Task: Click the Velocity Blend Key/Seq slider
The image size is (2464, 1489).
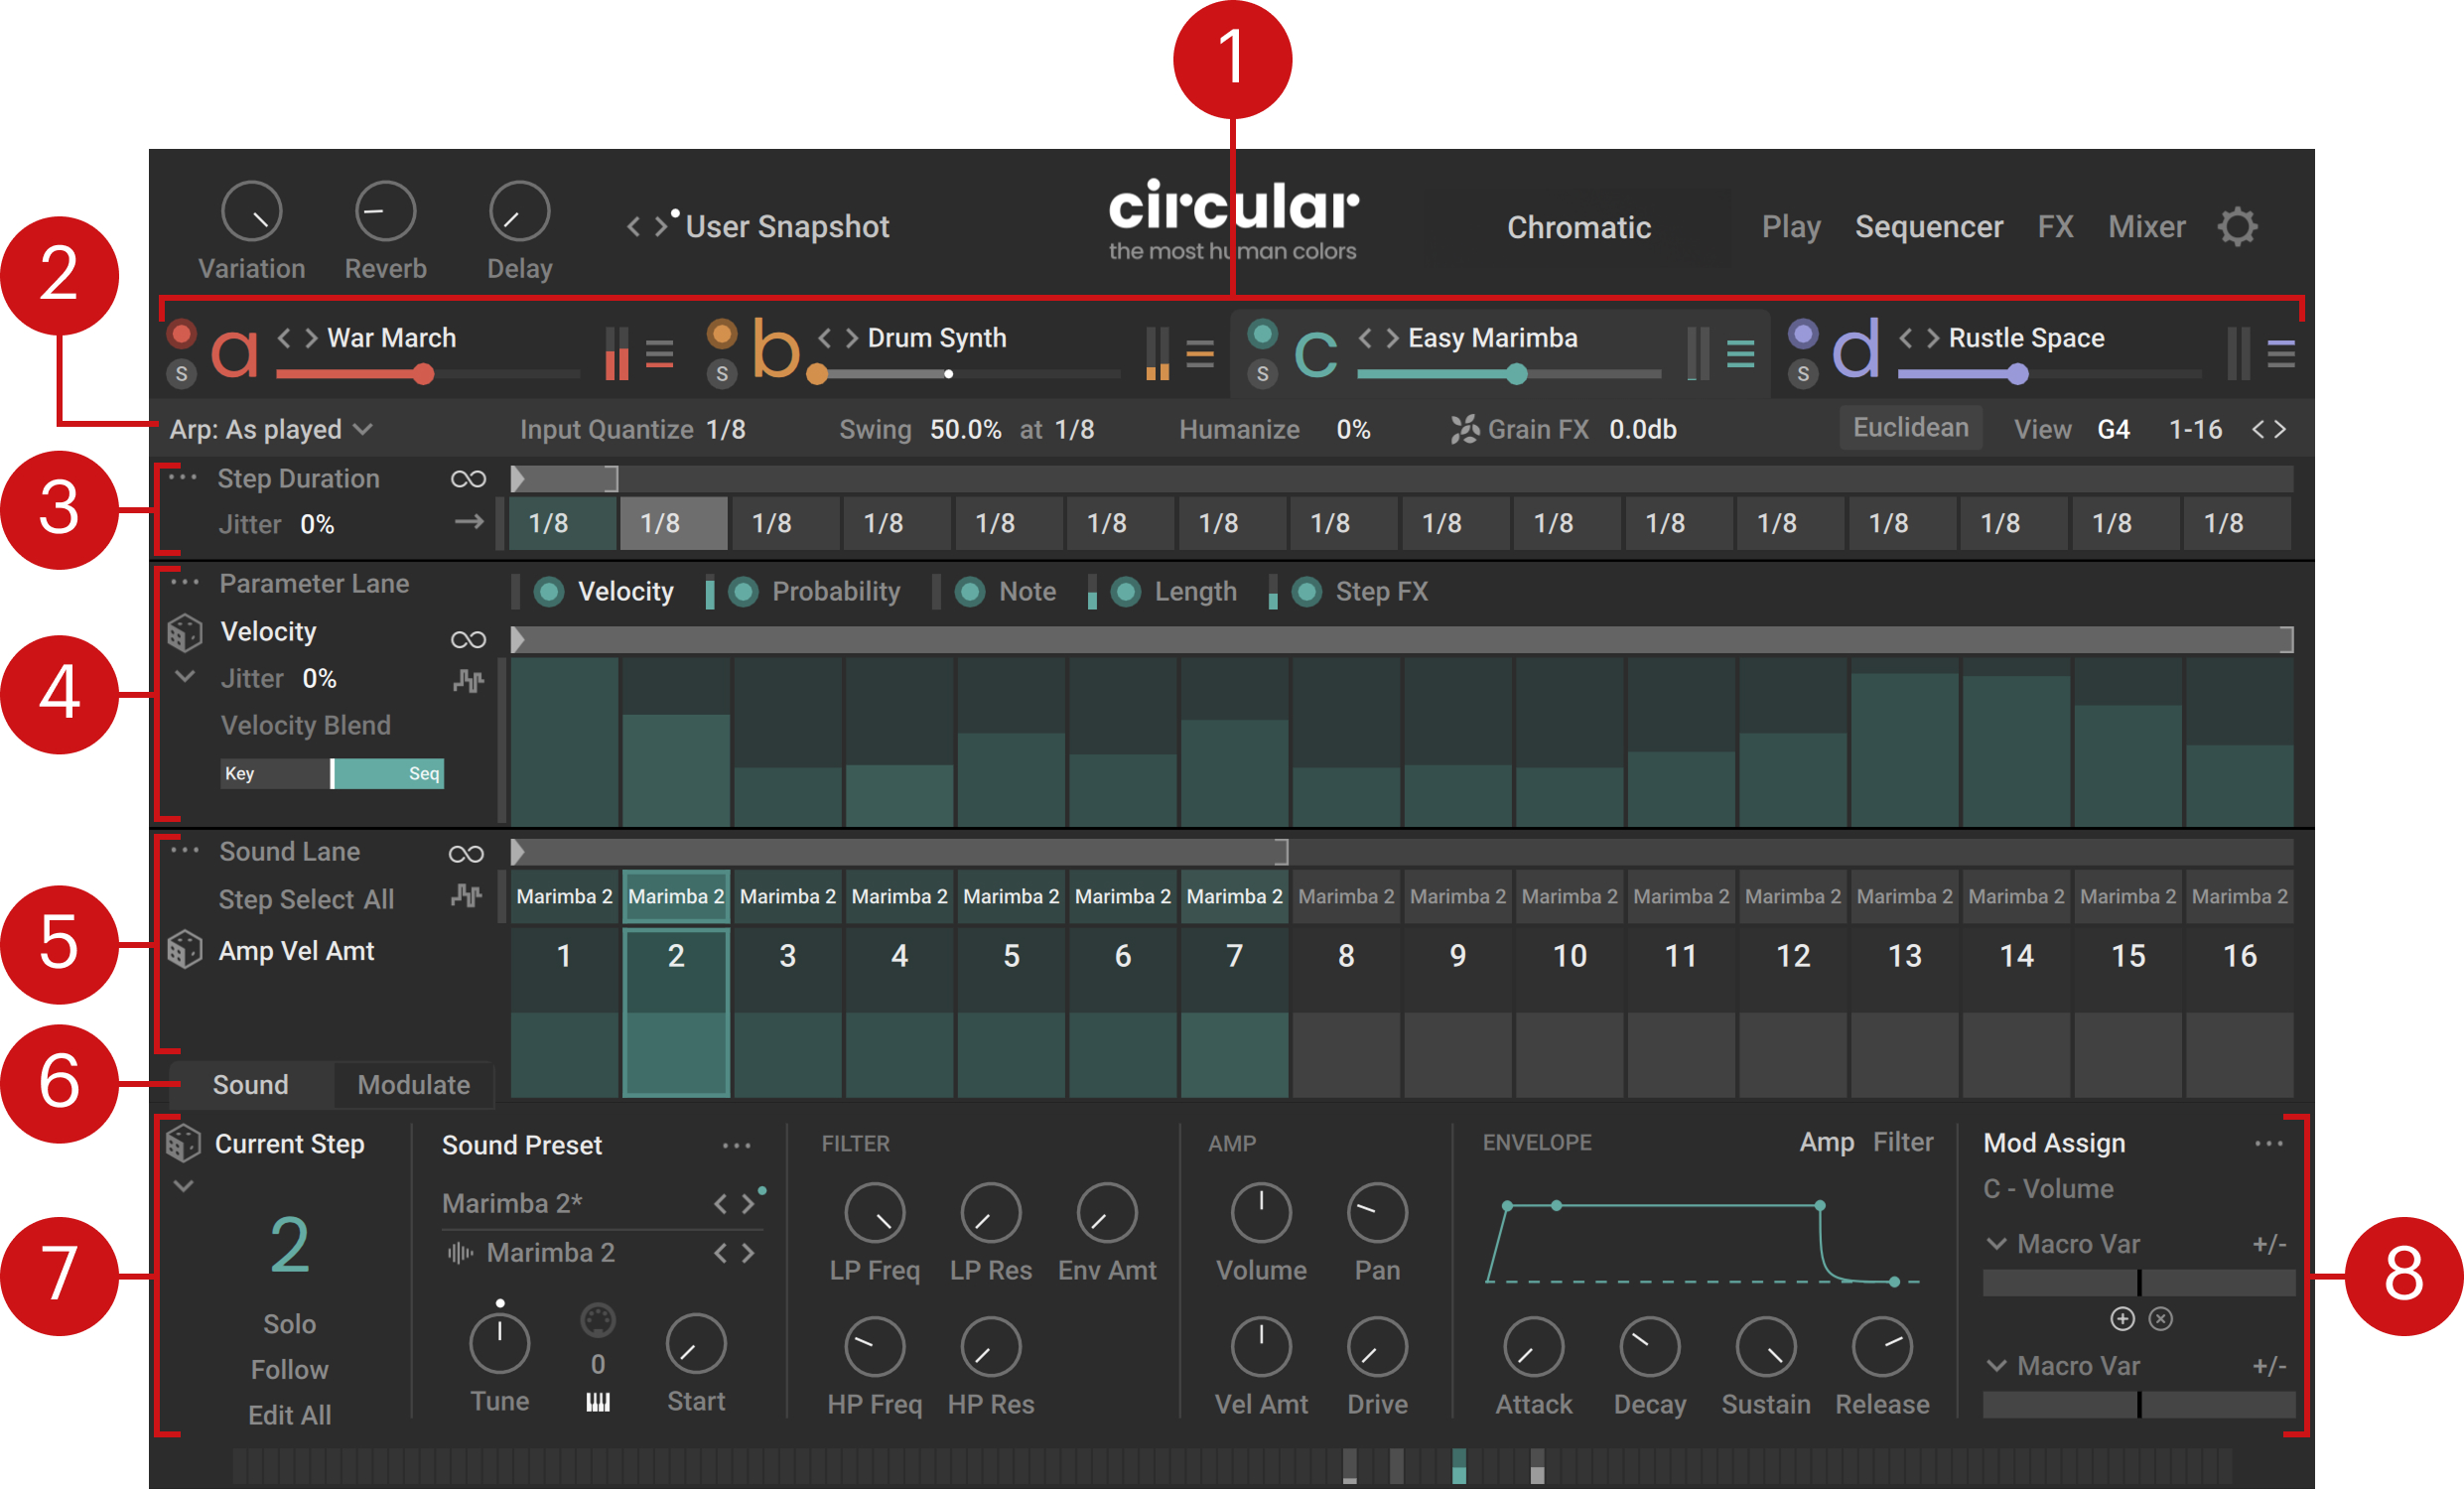Action: click(x=332, y=773)
